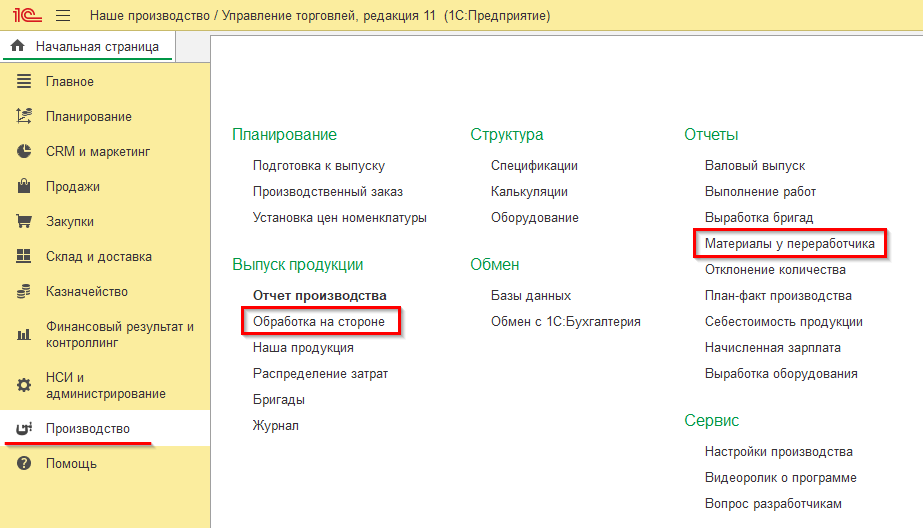Open Настройки производства
The width and height of the screenshot is (923, 528).
(778, 451)
